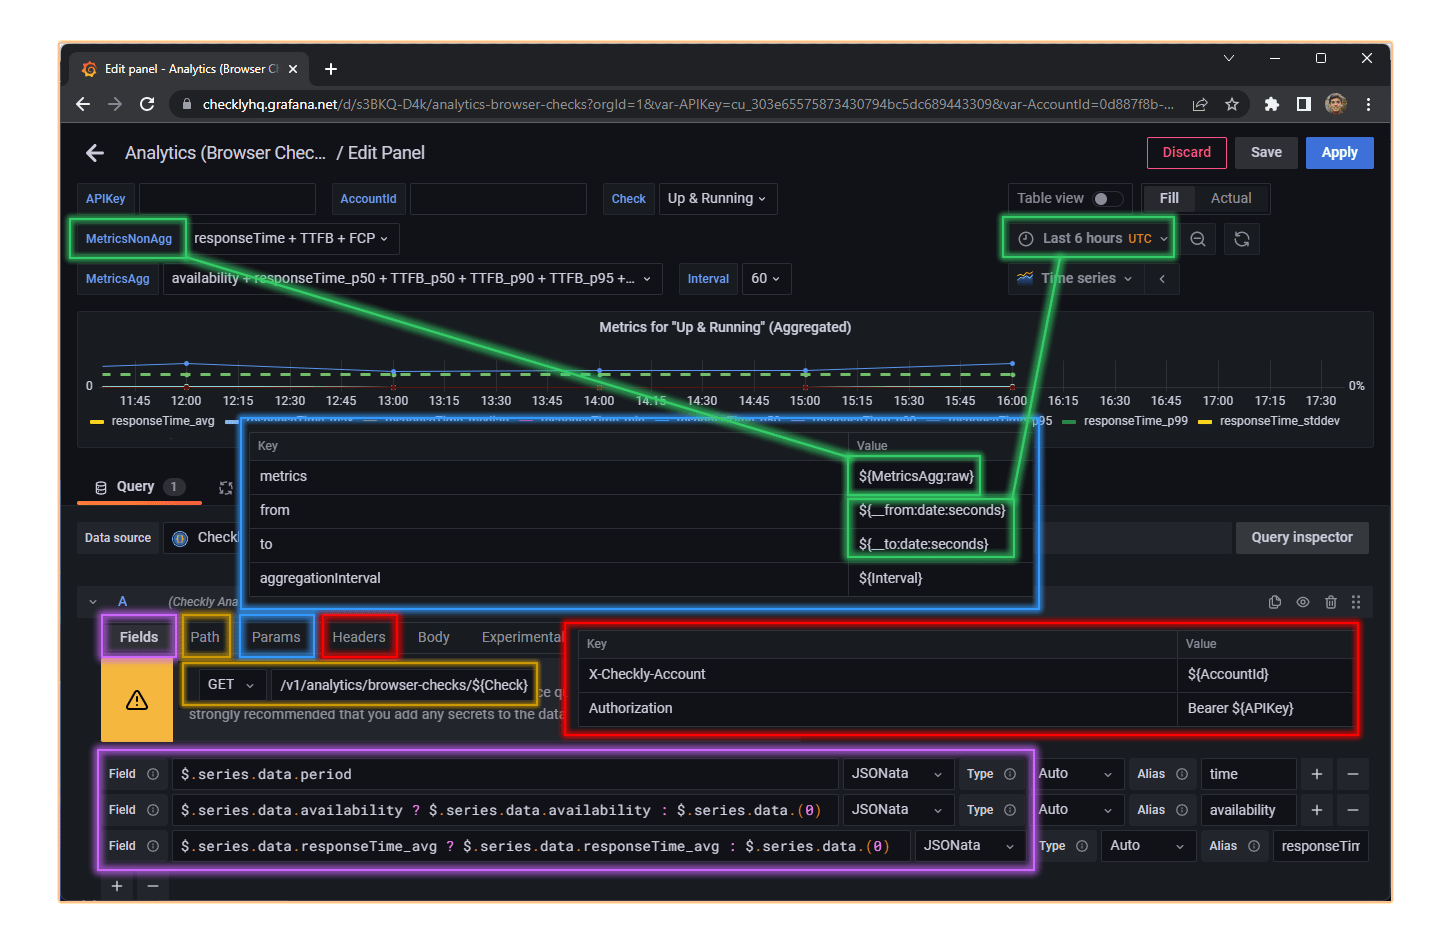
Task: Select the Fill display option
Action: [1169, 199]
